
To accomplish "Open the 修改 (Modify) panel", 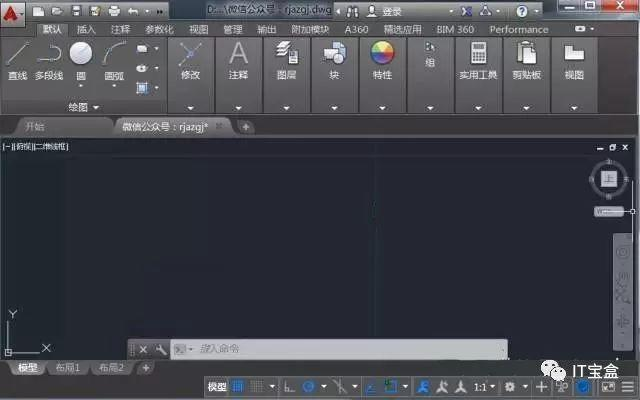I will [x=191, y=61].
